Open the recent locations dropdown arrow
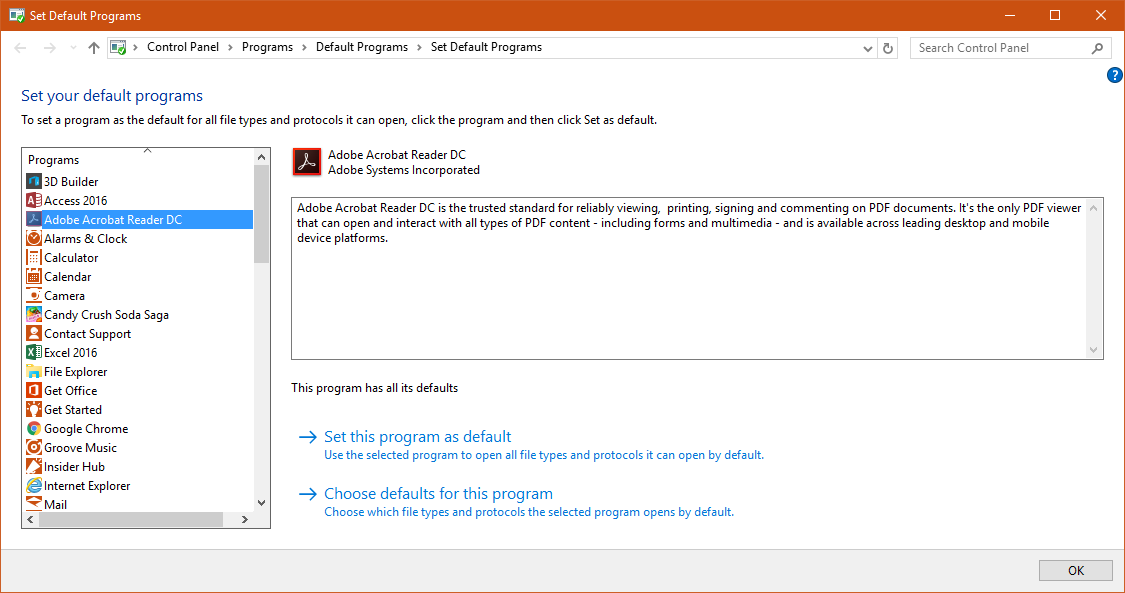 (72, 48)
